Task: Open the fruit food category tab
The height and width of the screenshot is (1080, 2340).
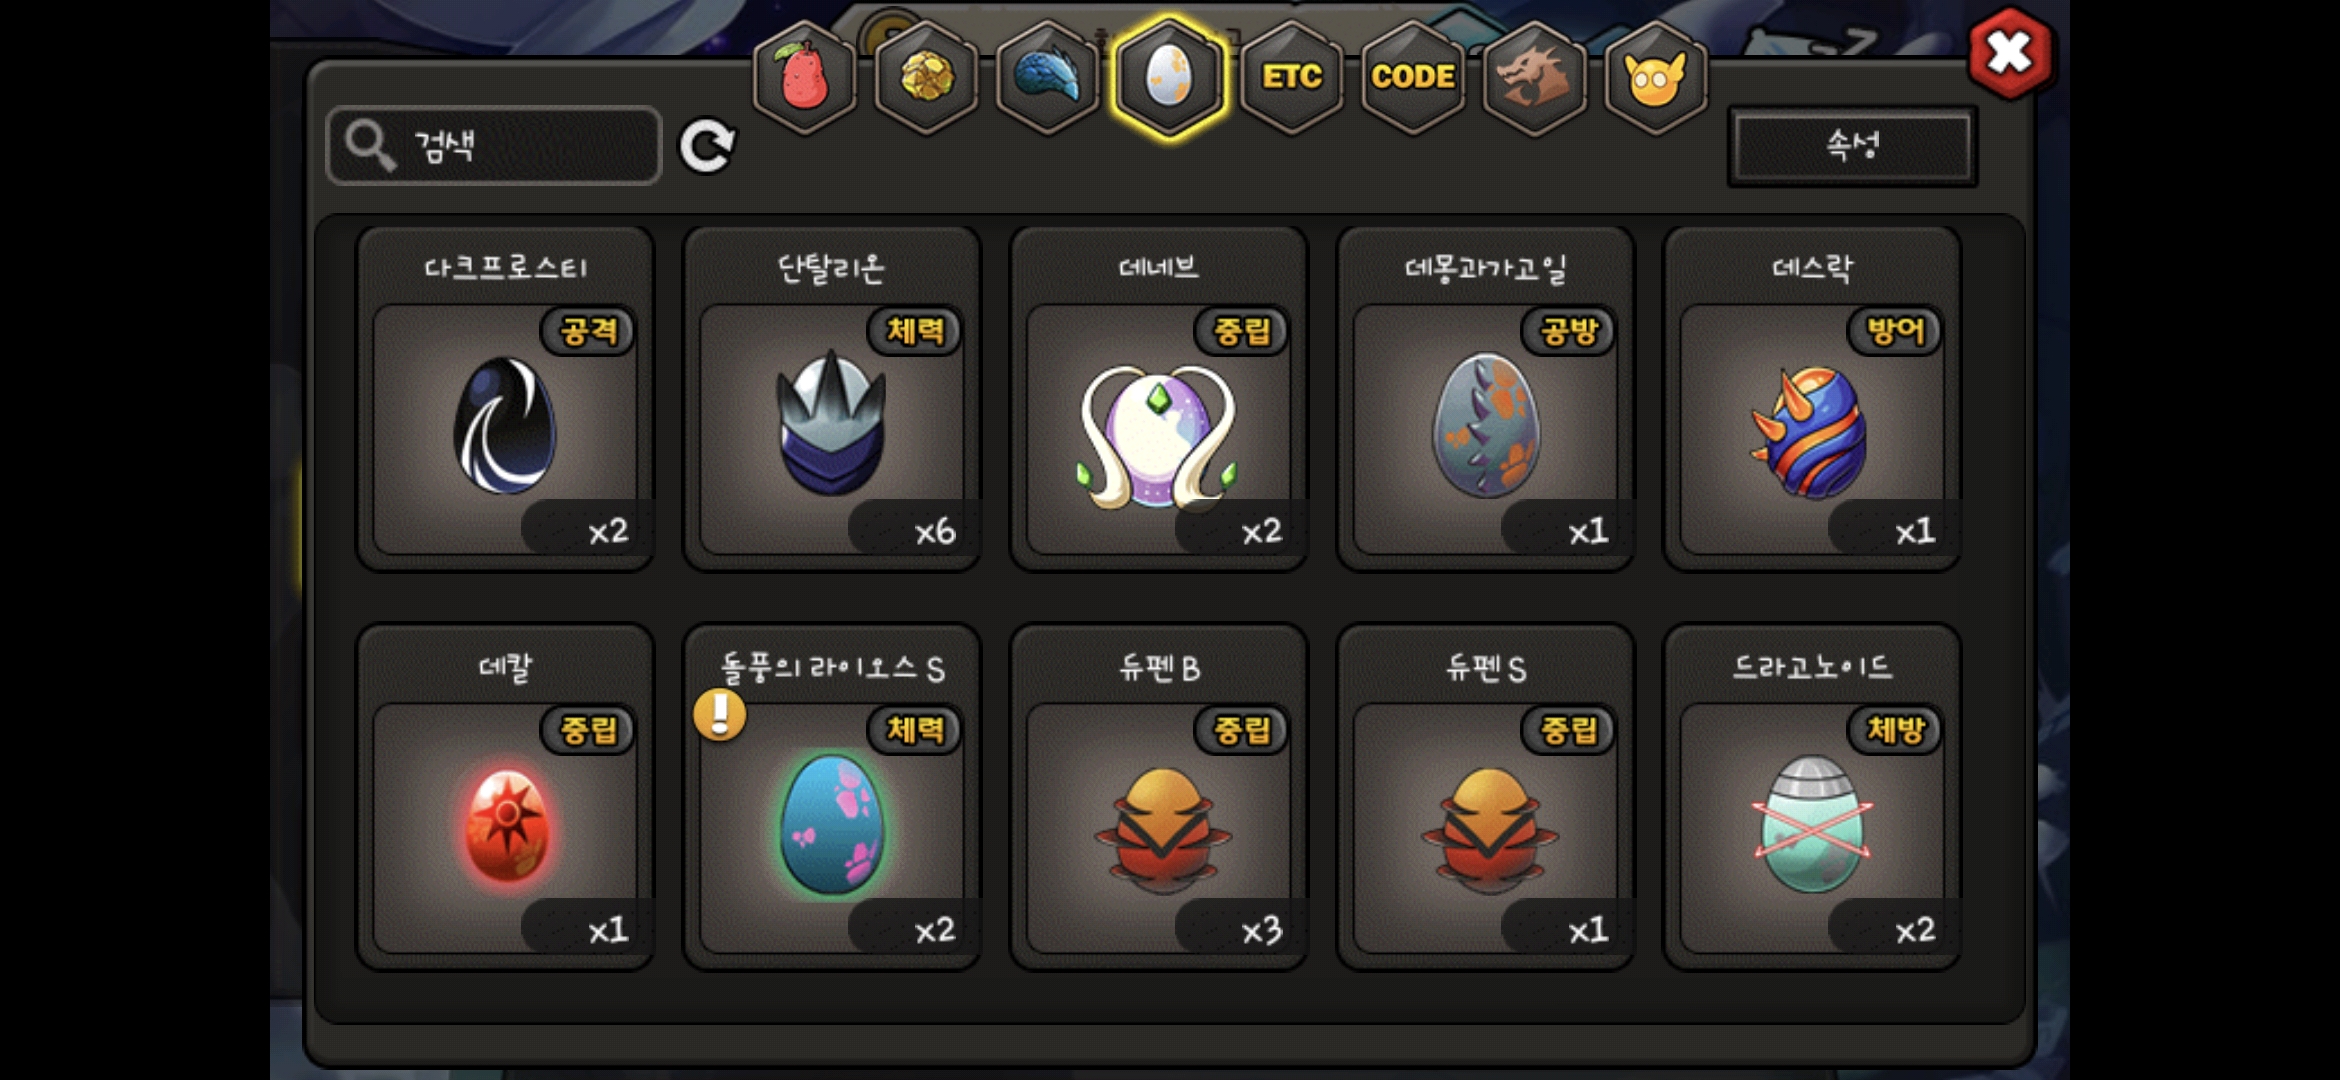Action: [805, 78]
